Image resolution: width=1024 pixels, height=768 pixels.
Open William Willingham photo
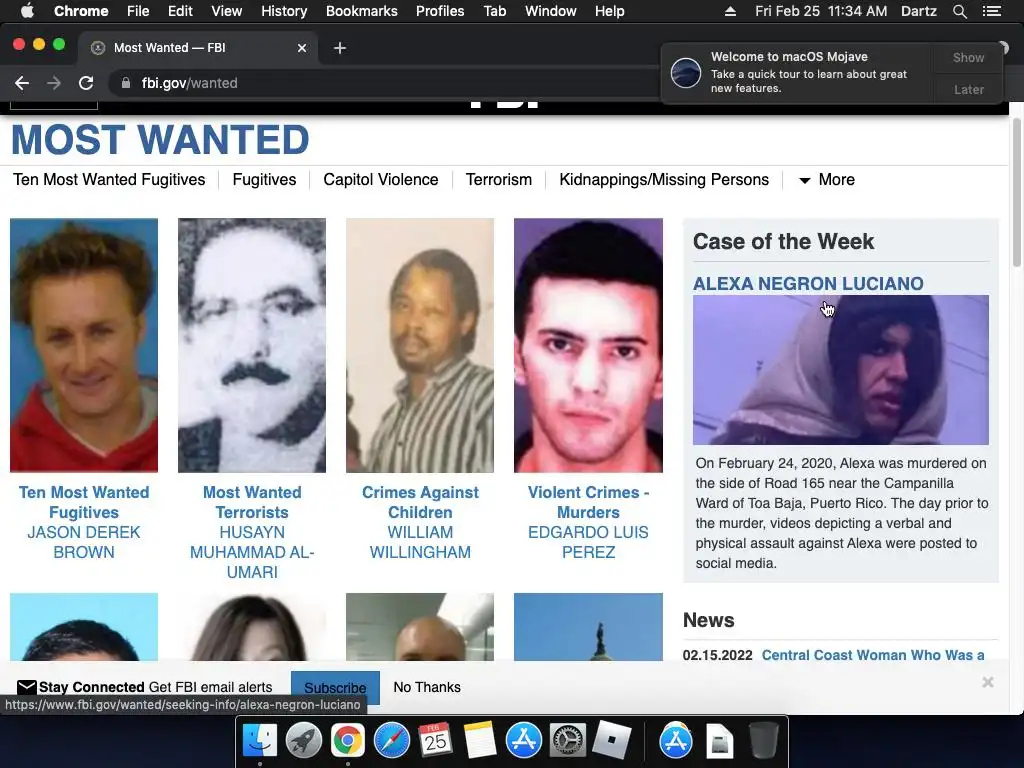click(420, 345)
